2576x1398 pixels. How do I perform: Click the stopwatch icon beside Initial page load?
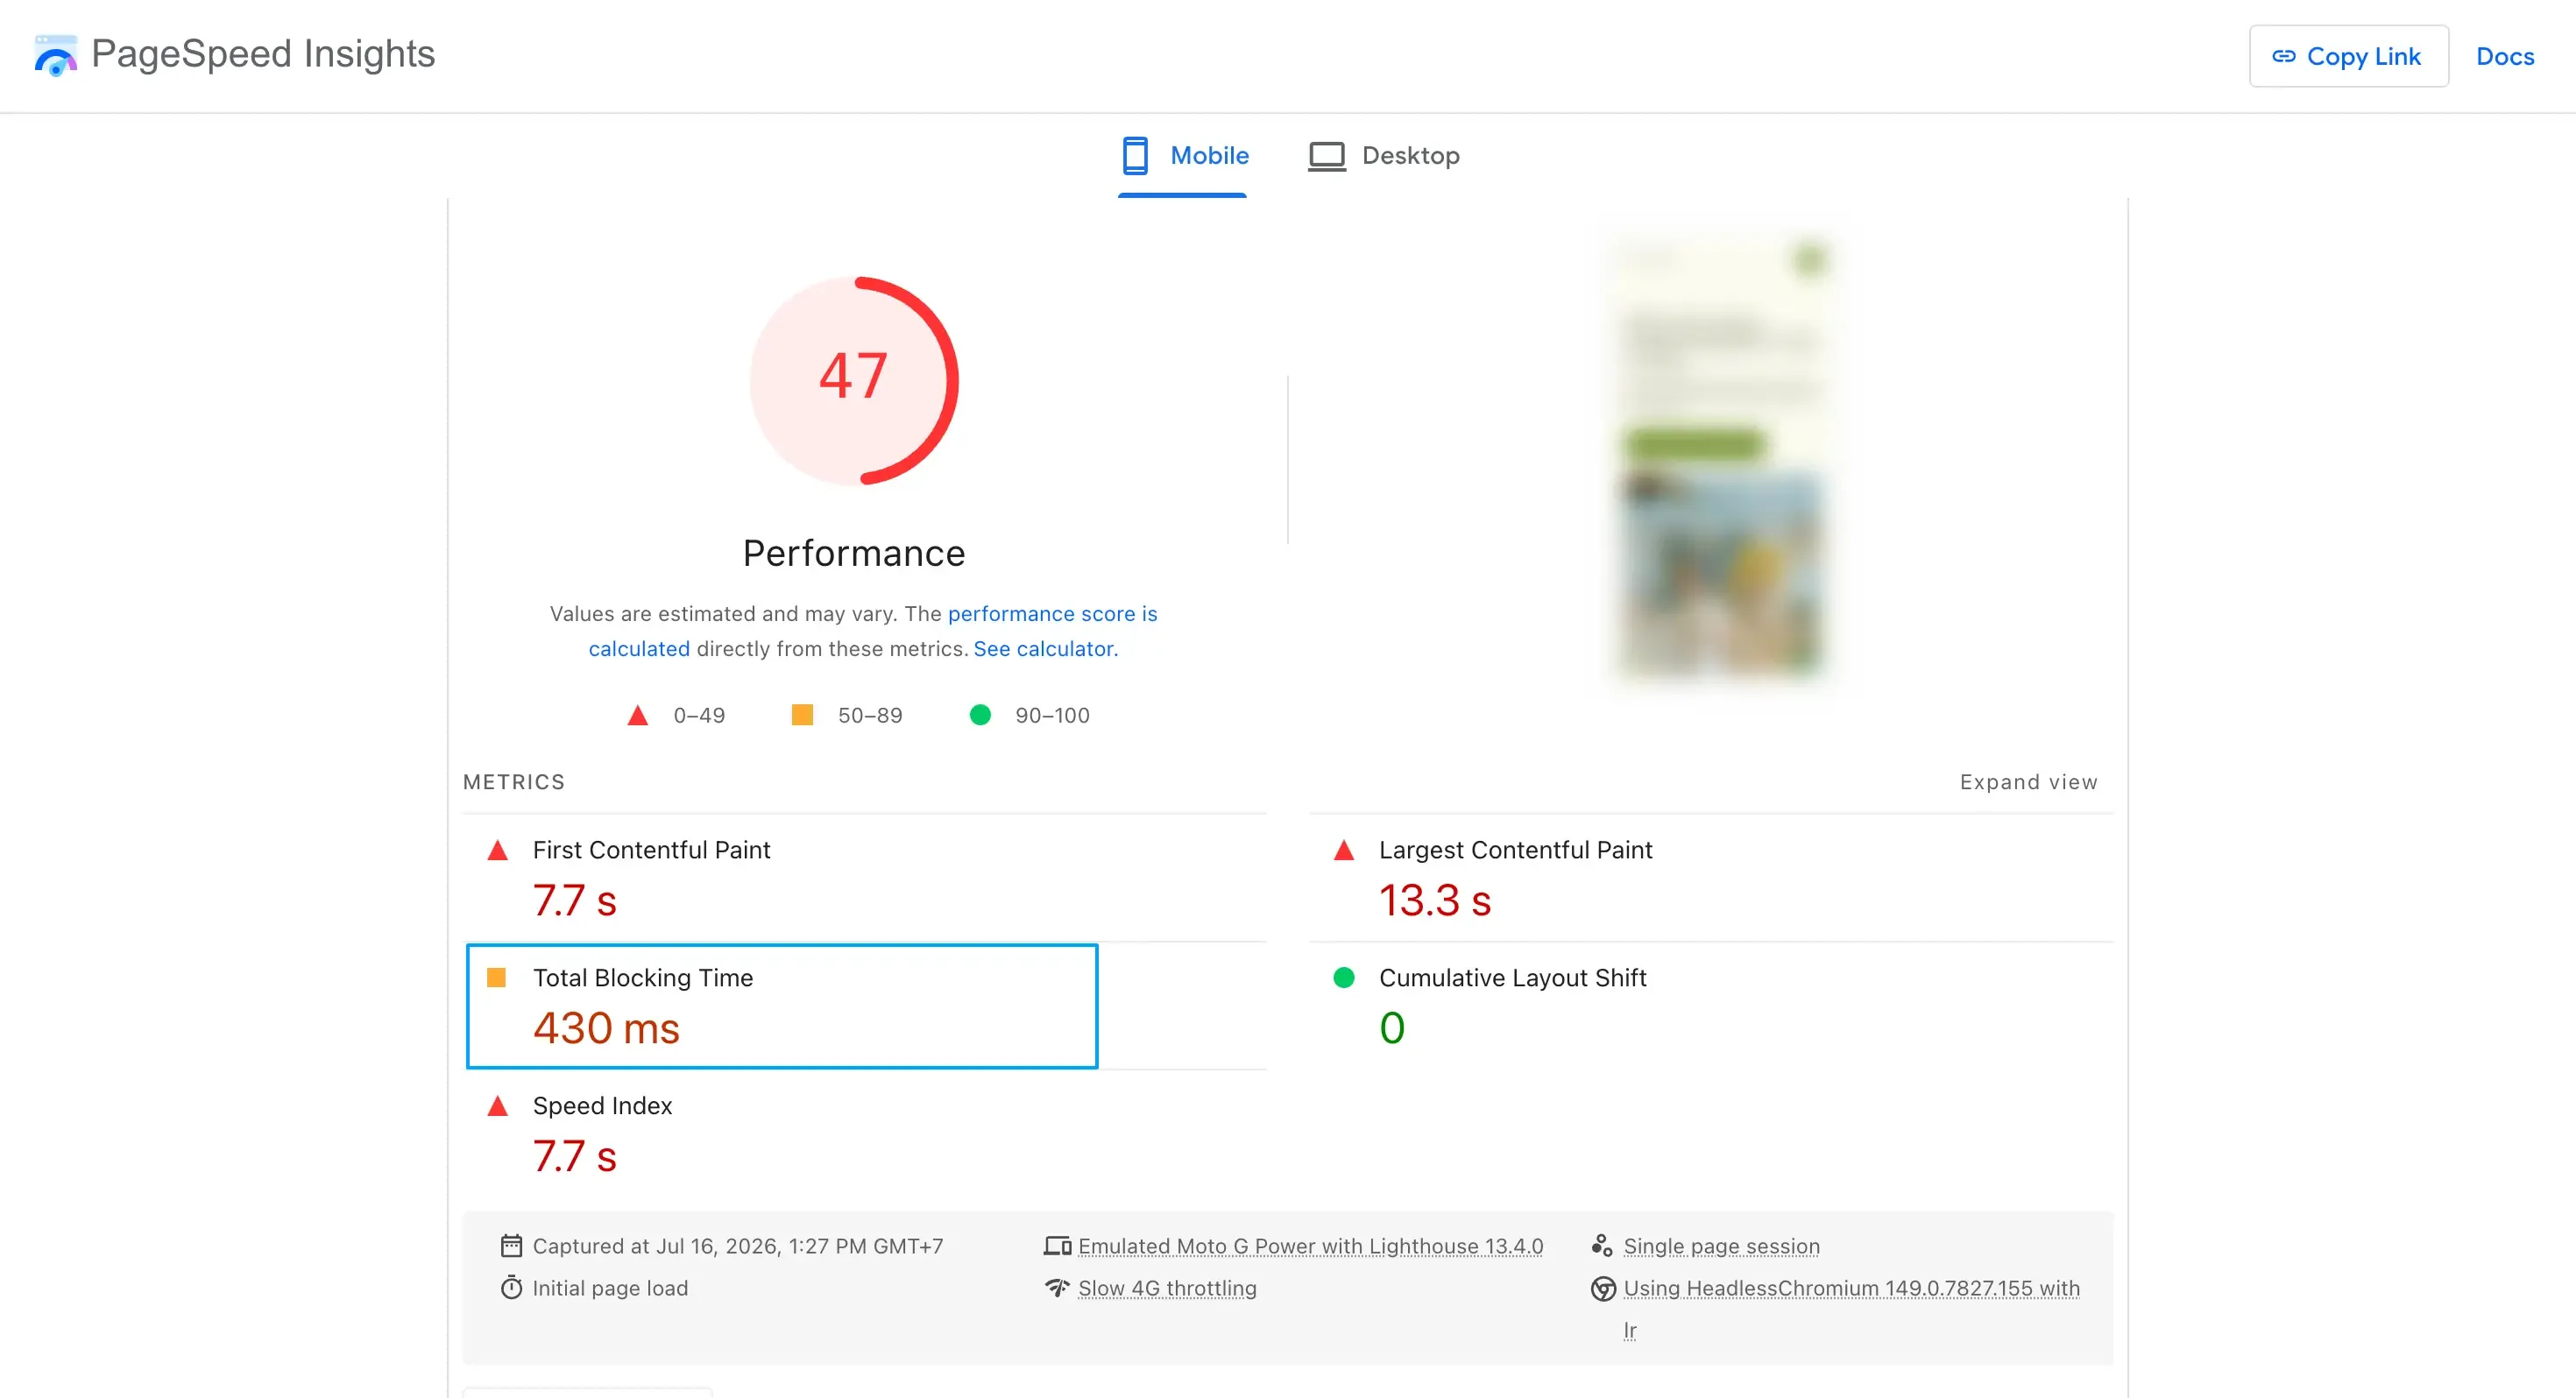tap(511, 1288)
